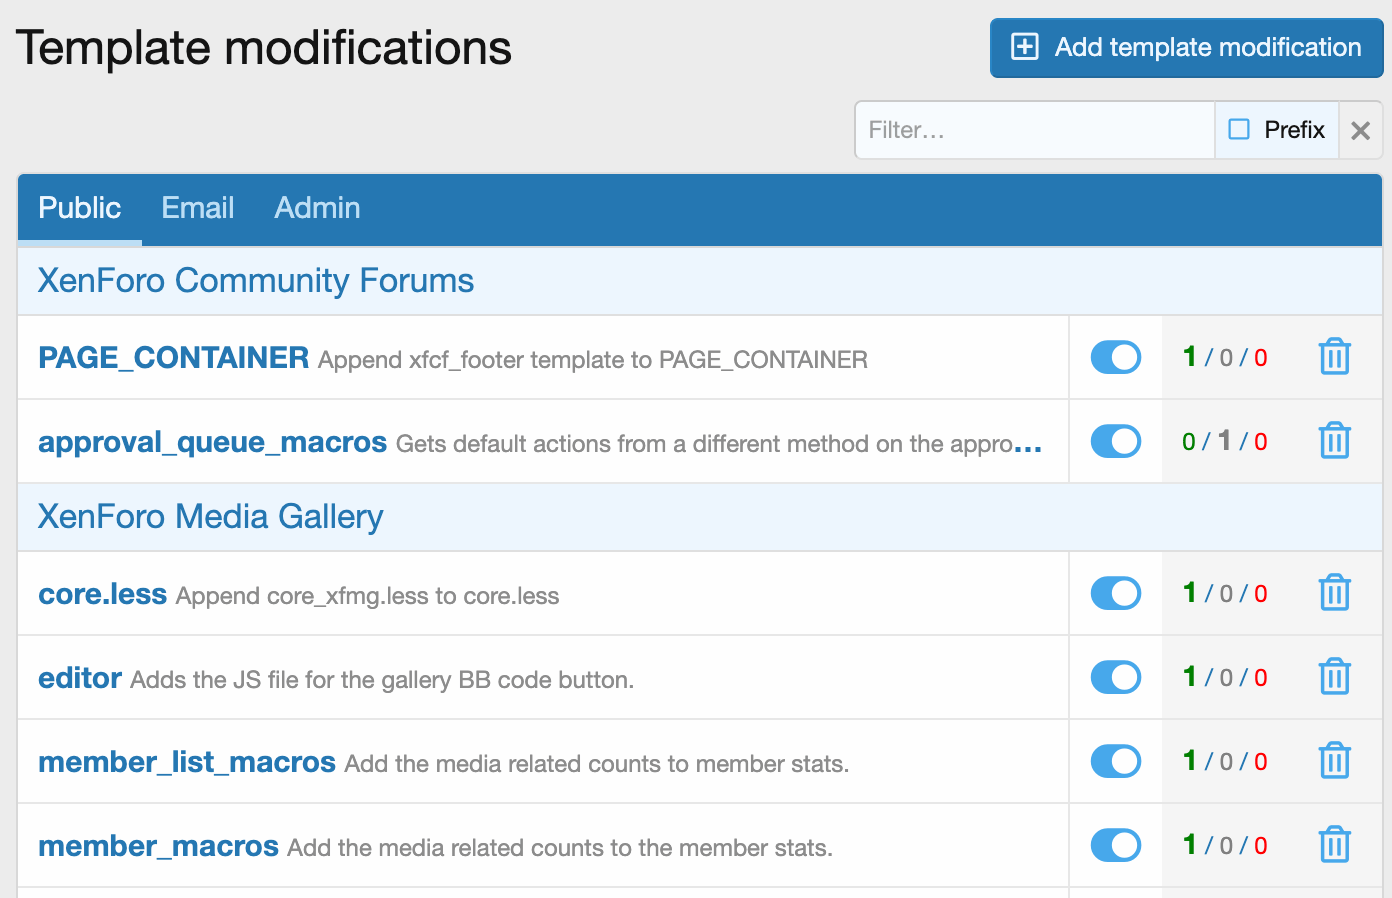Disable the PAGE_CONTAINER modification toggle

point(1115,357)
